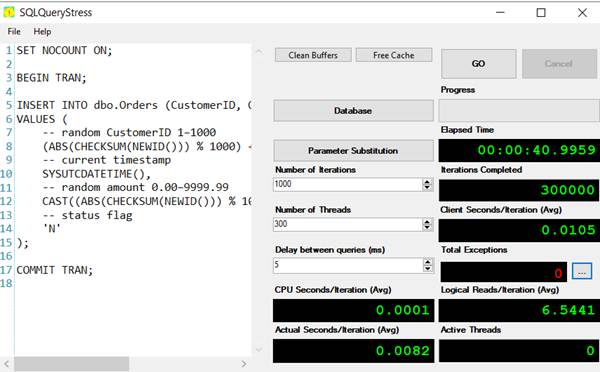Focus the Number of Iterations field
600x372 pixels.
coord(347,184)
